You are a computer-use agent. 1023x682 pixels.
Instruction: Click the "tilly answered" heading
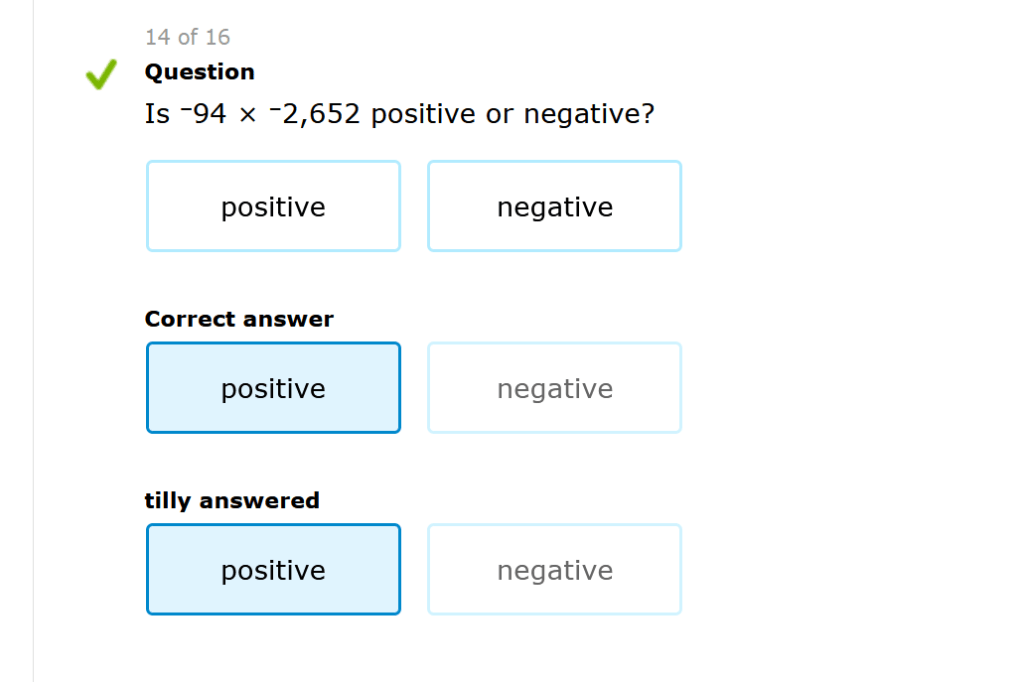point(232,500)
